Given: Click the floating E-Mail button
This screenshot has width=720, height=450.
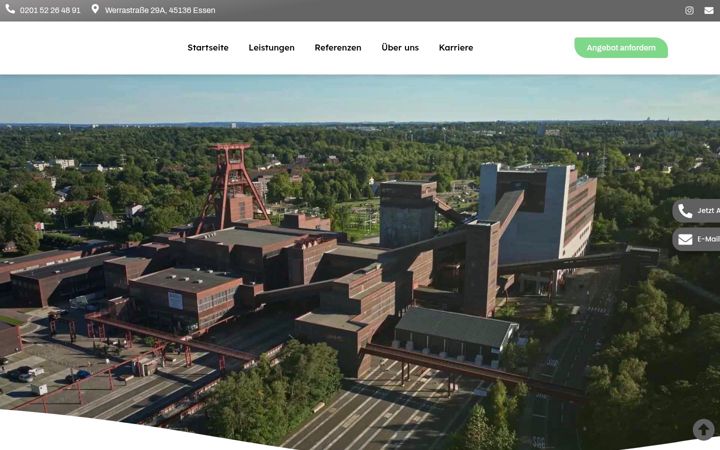Looking at the screenshot, I should pyautogui.click(x=696, y=239).
